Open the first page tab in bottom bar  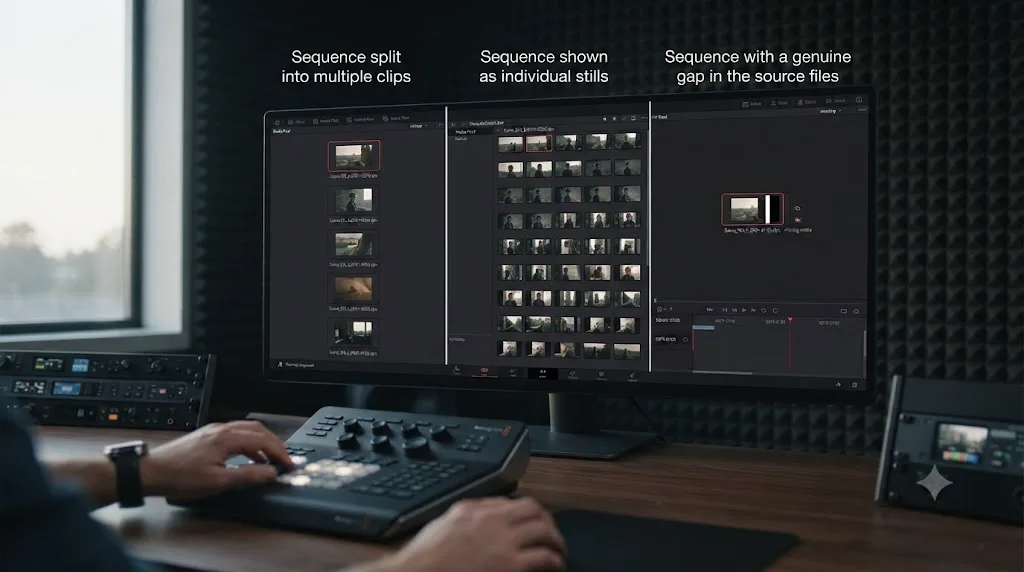(x=456, y=372)
